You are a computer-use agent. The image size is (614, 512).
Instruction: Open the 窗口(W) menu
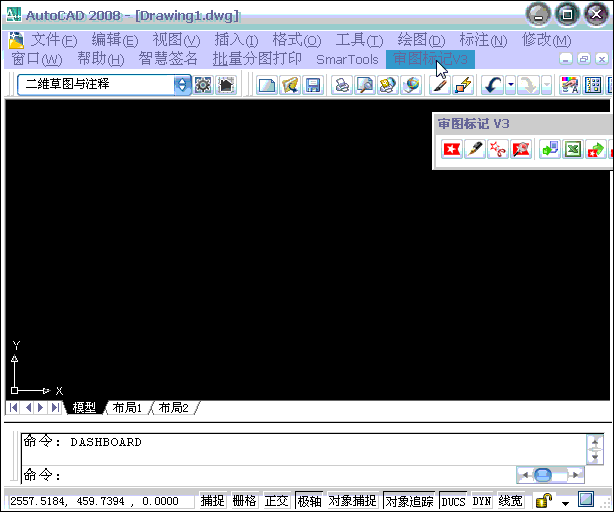click(36, 59)
